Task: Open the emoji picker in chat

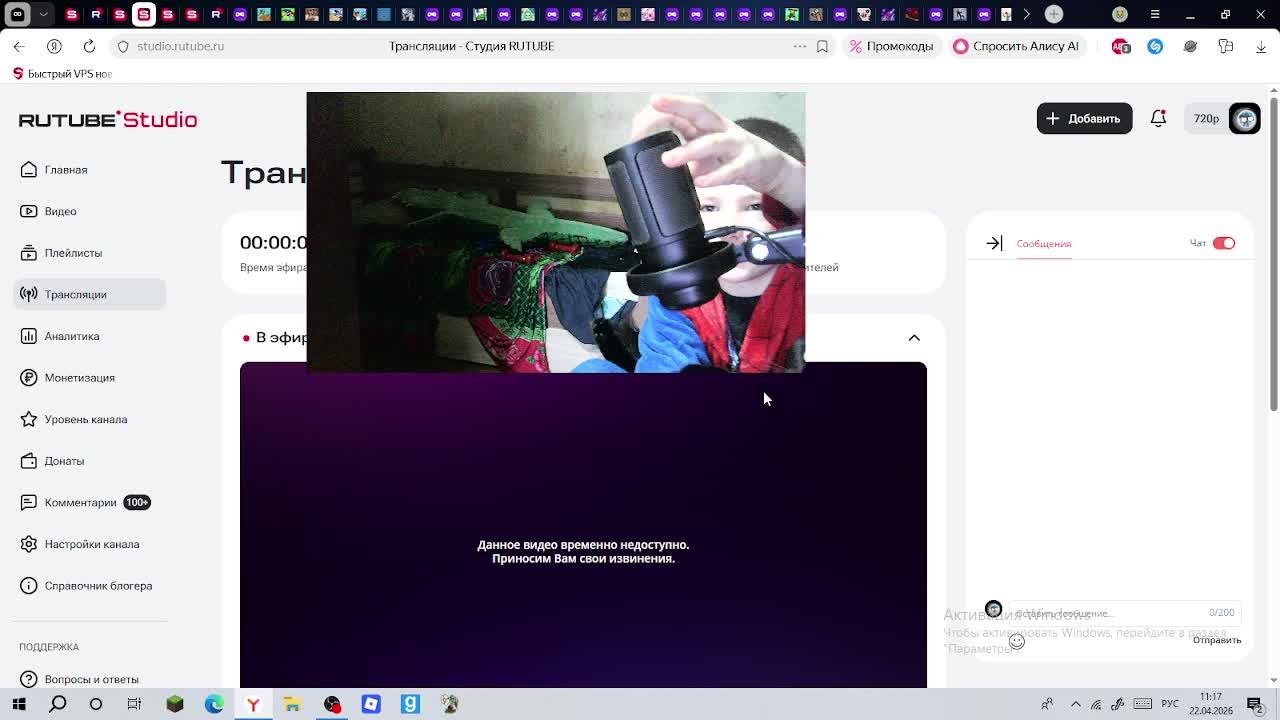Action: coord(1016,641)
